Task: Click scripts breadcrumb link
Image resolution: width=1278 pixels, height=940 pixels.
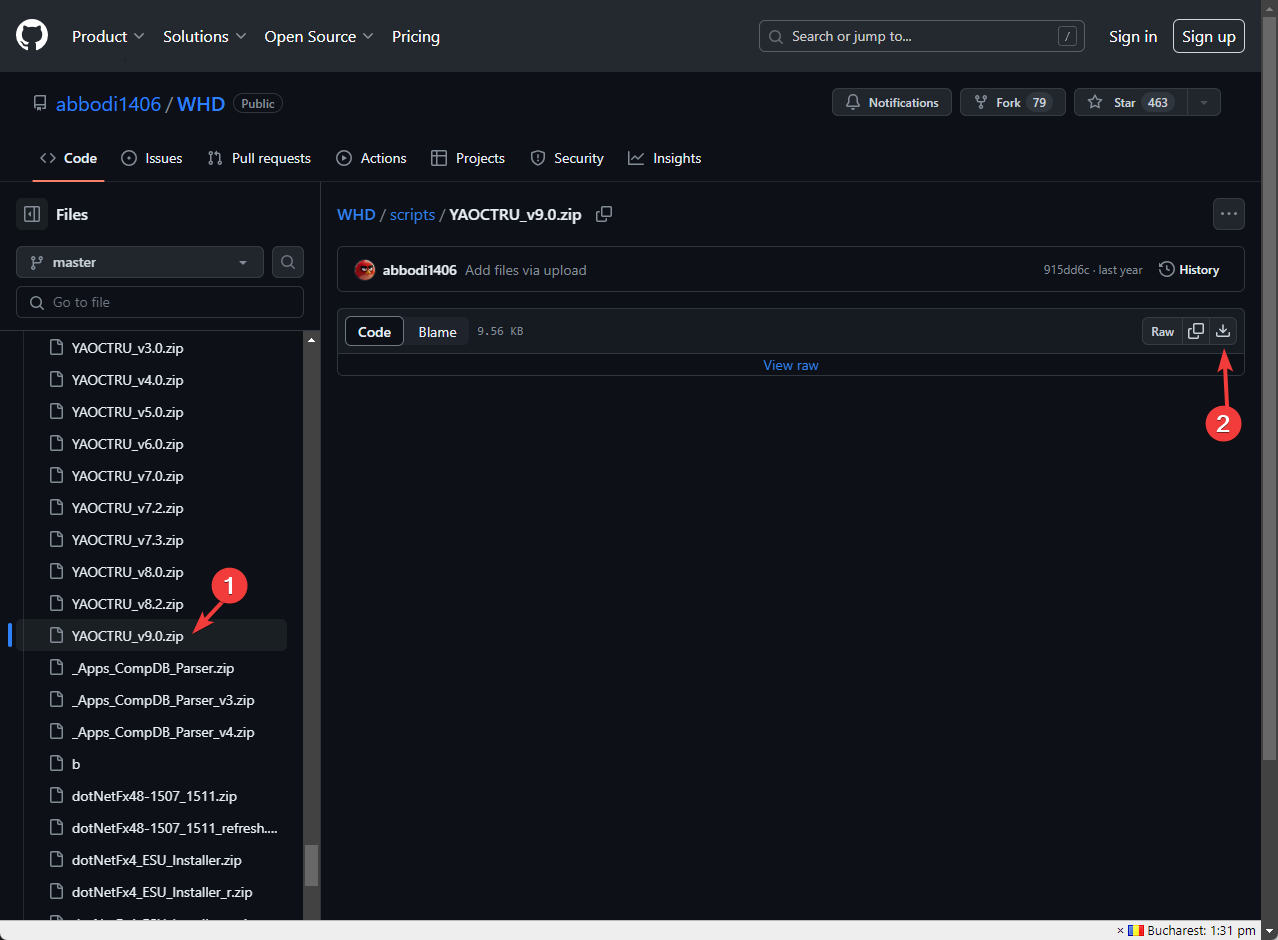Action: pyautogui.click(x=413, y=215)
